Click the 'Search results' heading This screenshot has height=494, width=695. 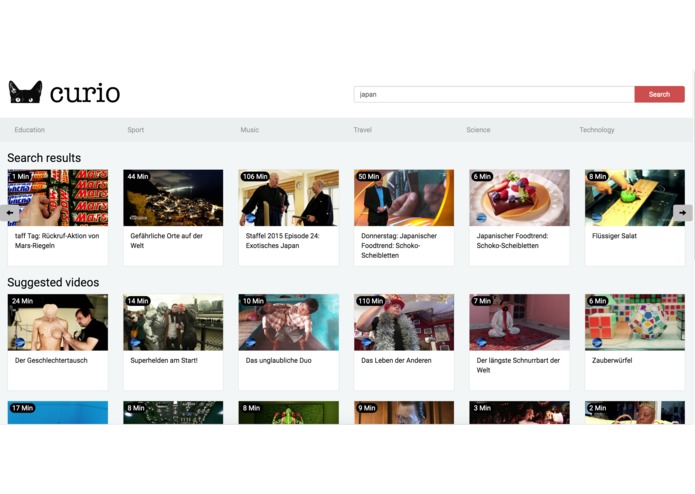[x=44, y=158]
